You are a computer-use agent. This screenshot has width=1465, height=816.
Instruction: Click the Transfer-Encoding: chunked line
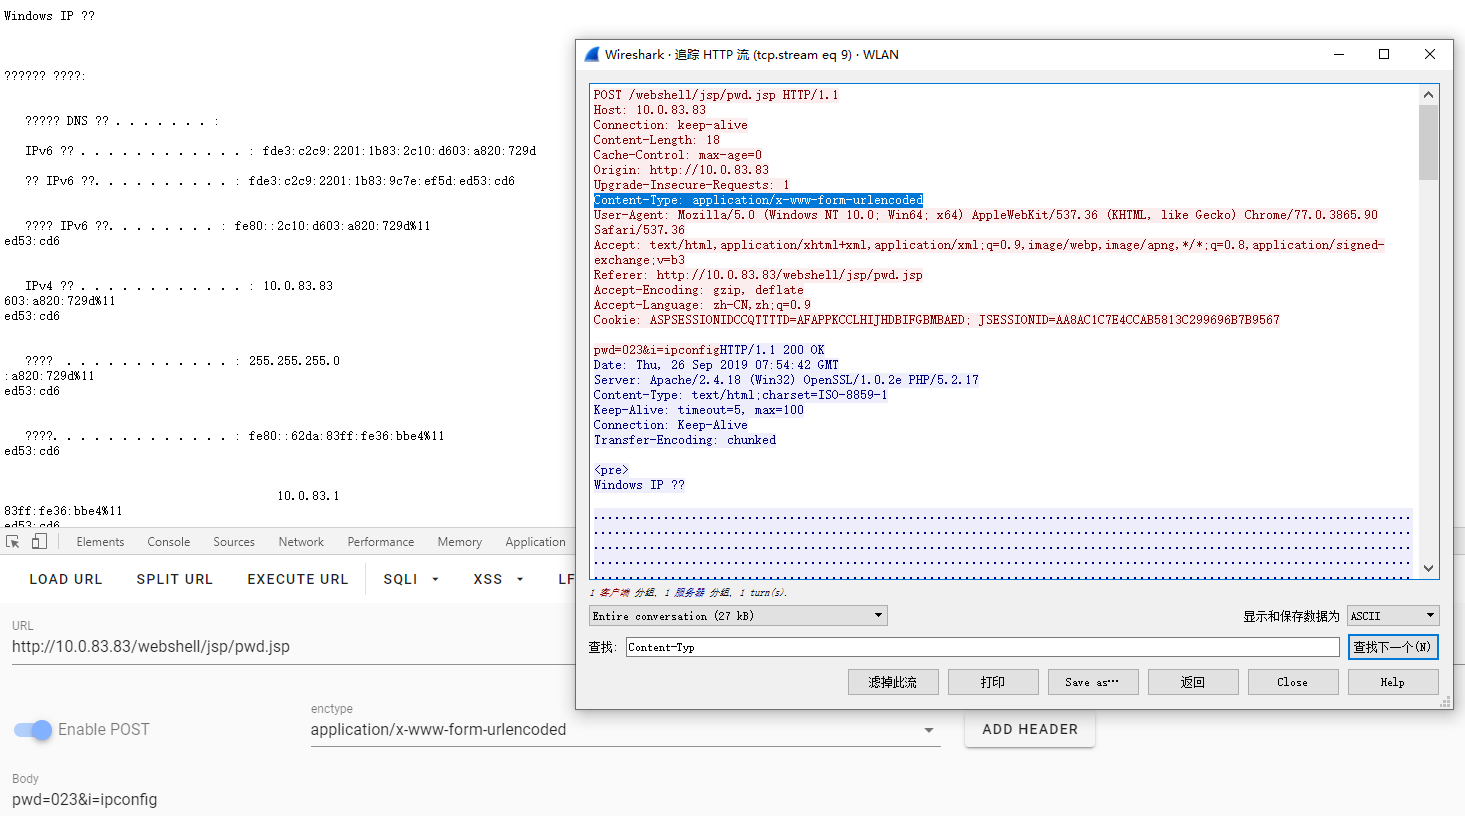(684, 440)
